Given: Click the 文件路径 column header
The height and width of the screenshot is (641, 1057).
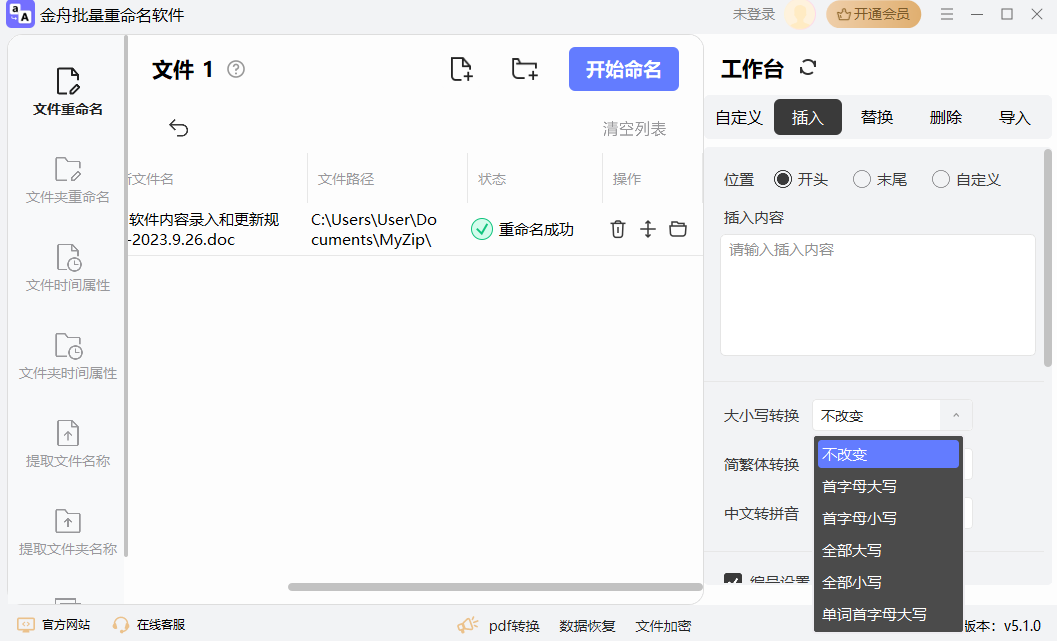Looking at the screenshot, I should coord(346,179).
